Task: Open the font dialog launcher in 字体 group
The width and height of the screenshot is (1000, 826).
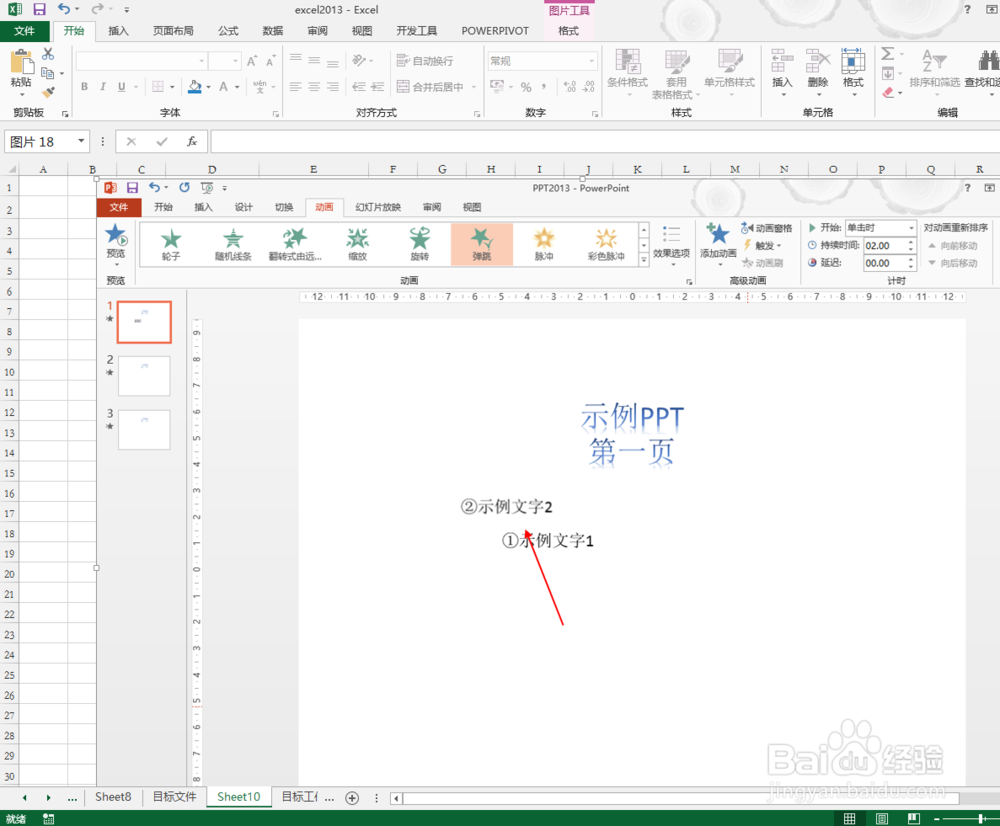Action: [276, 114]
